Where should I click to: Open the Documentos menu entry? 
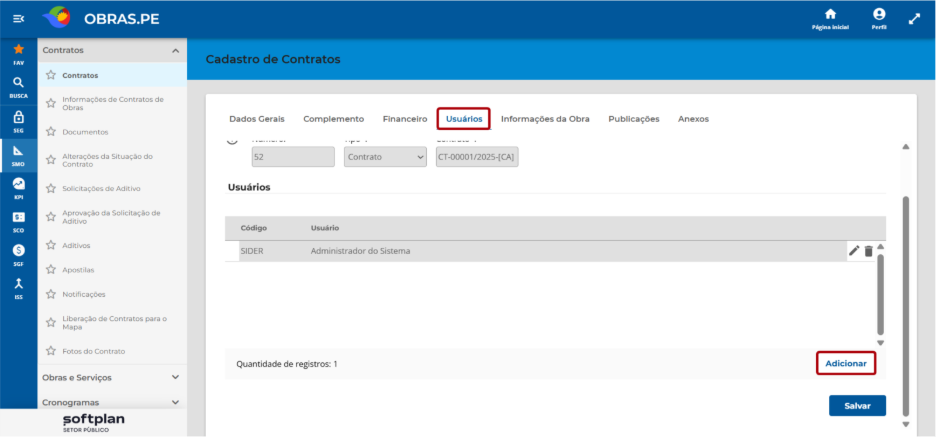pyautogui.click(x=85, y=131)
